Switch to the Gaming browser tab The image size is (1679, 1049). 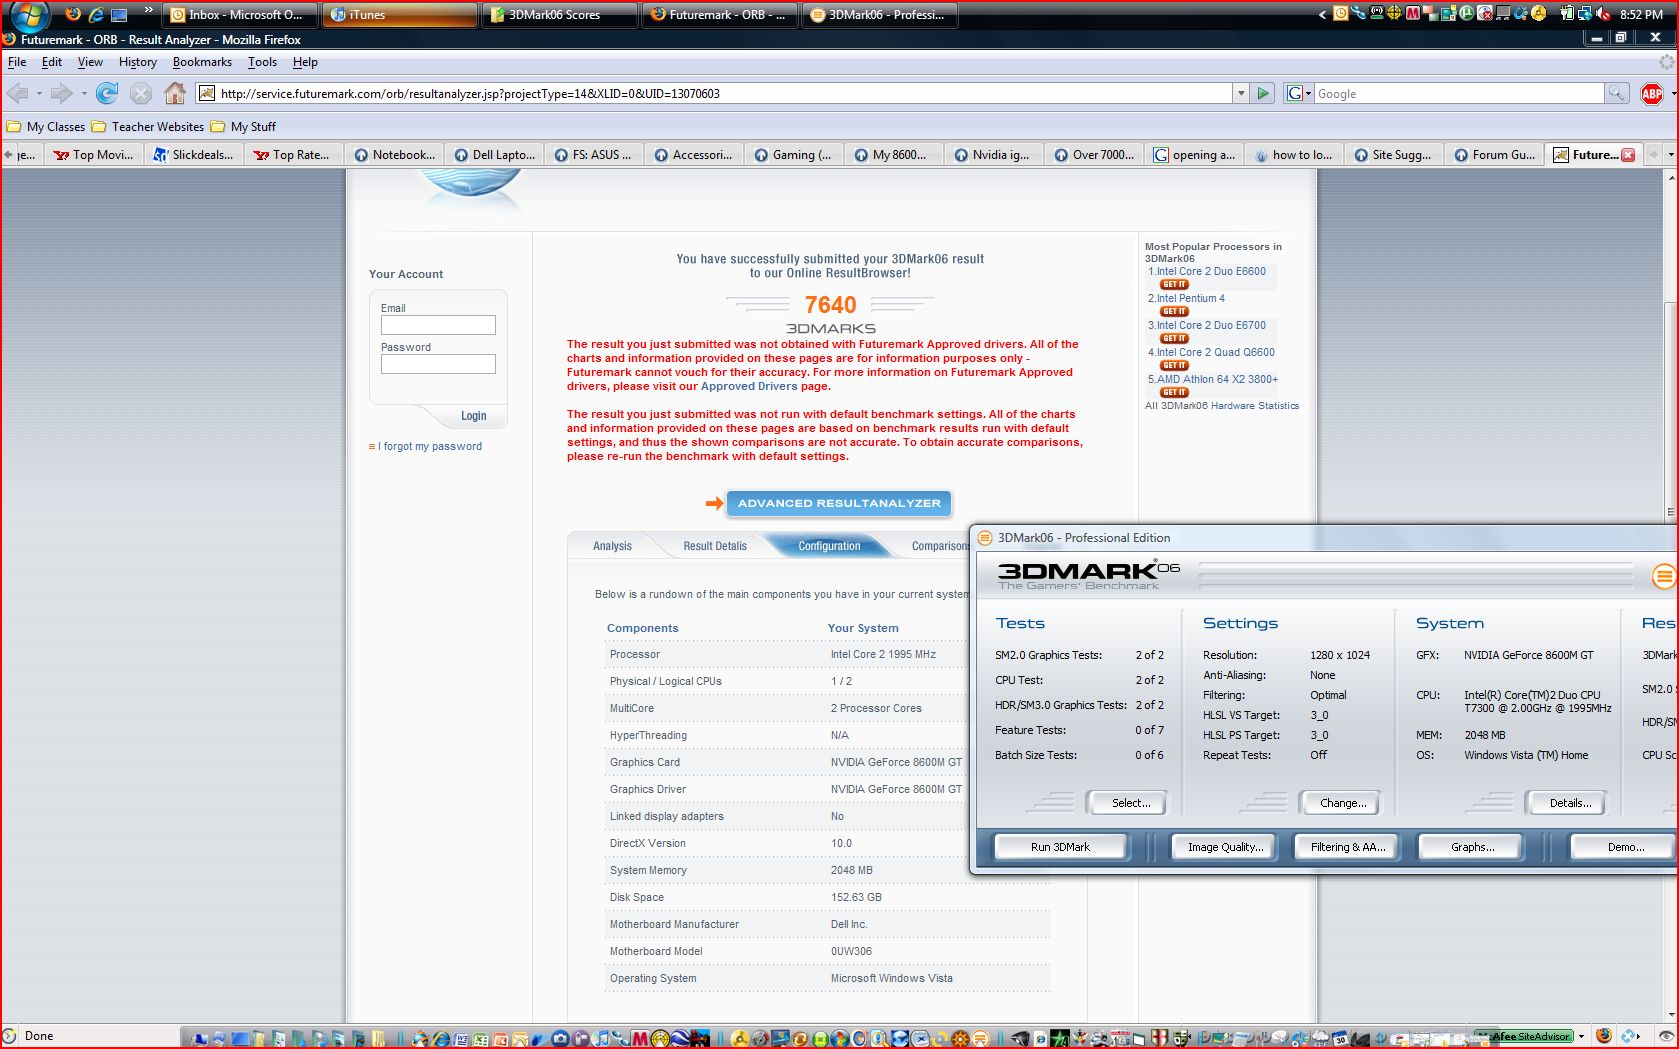point(794,154)
